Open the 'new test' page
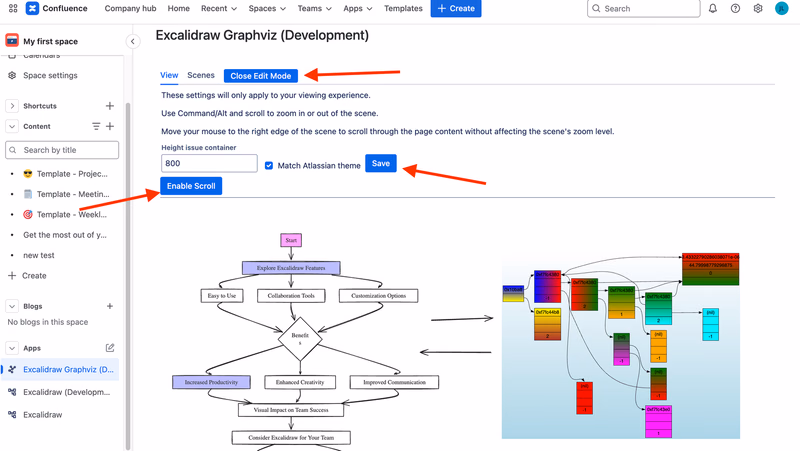The width and height of the screenshot is (800, 451). 39,255
